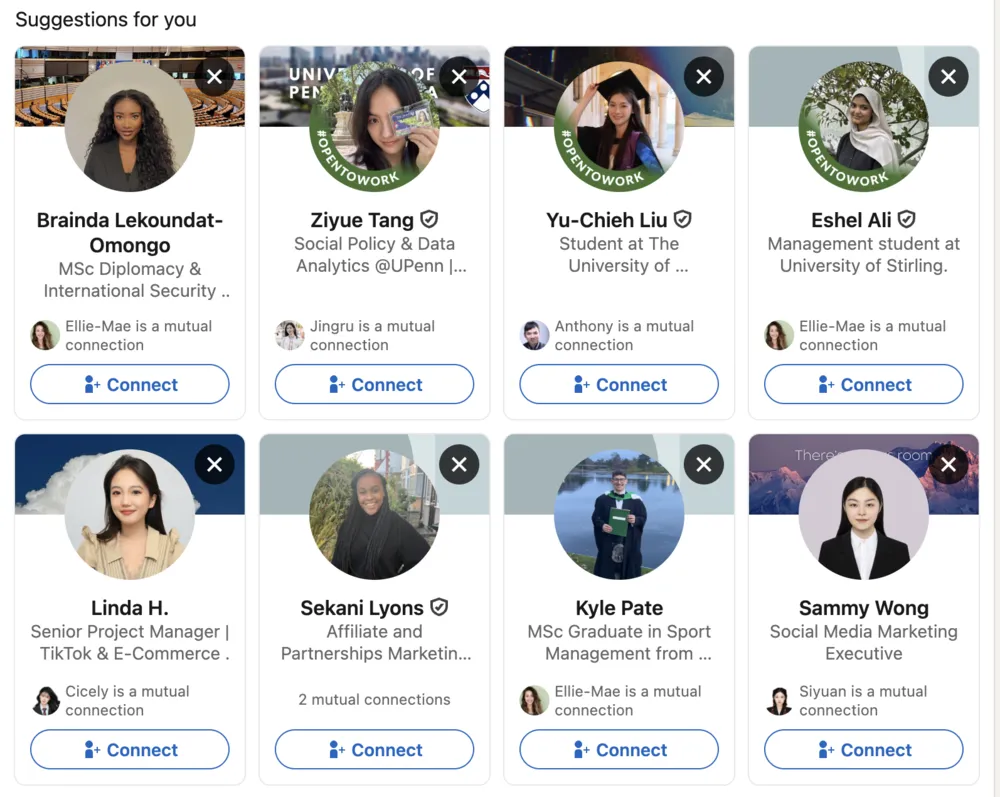Open Linda H.'s profile picture

coord(129,514)
